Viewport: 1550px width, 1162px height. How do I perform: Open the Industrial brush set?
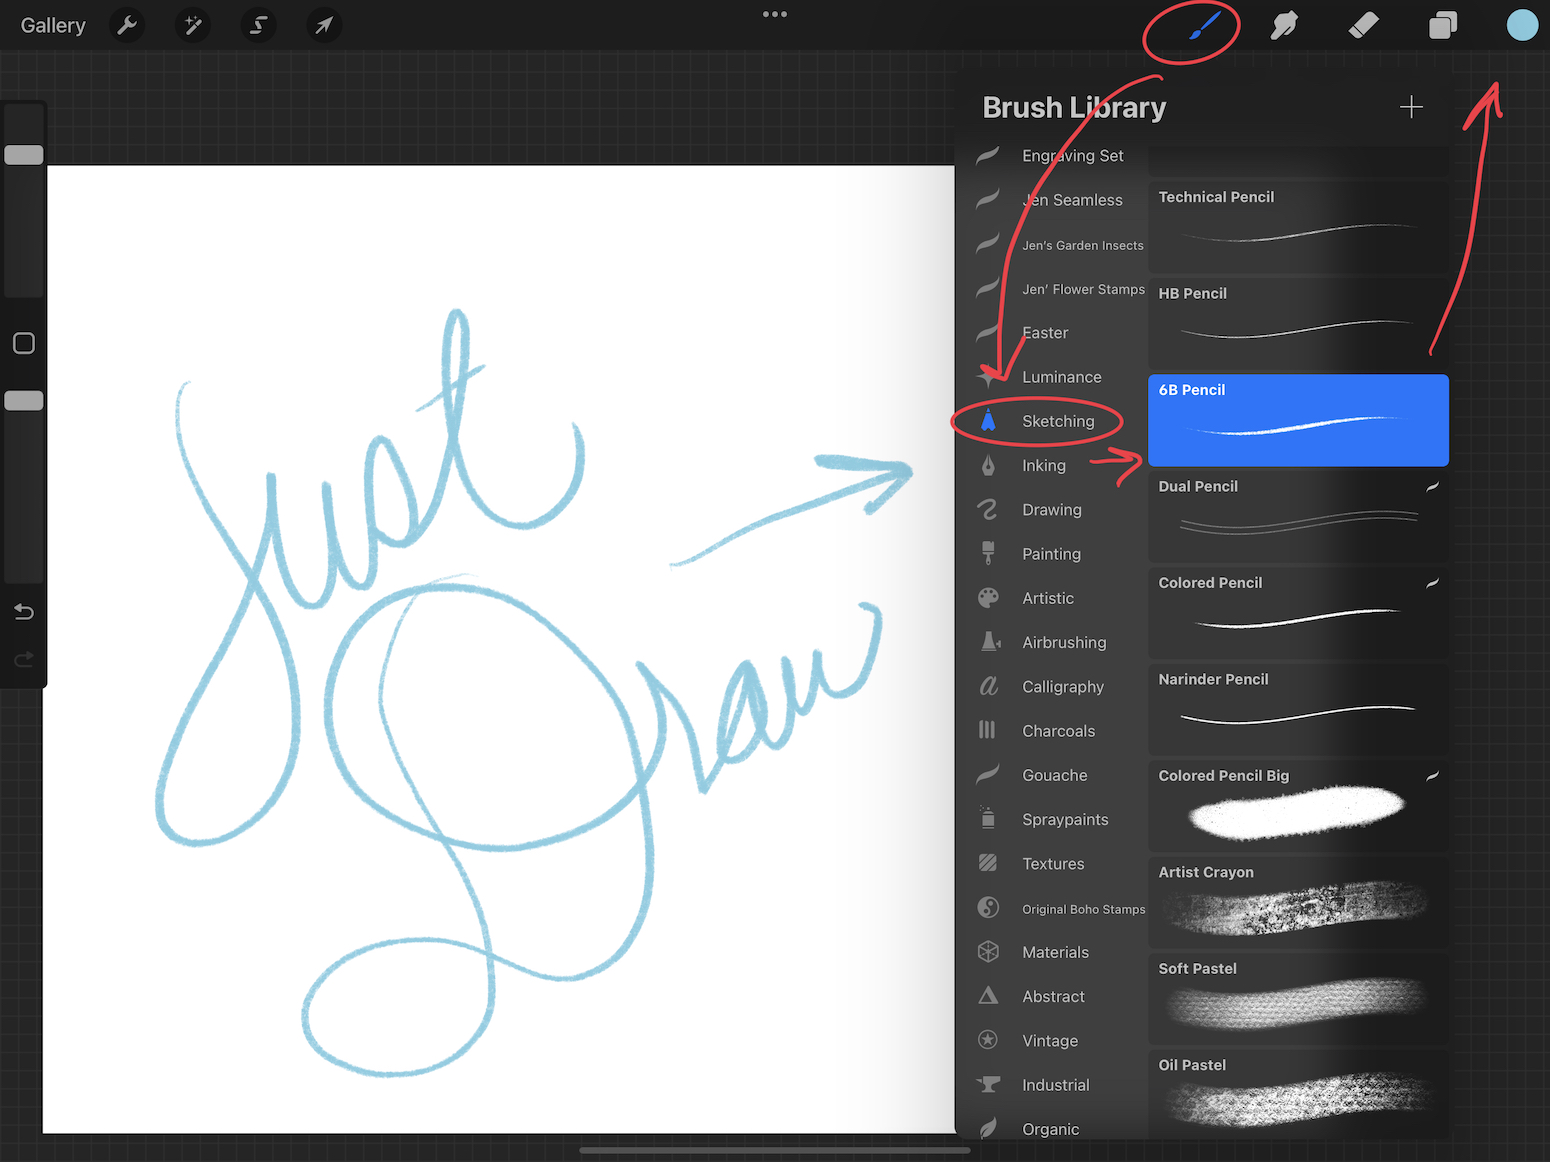click(x=1052, y=1085)
